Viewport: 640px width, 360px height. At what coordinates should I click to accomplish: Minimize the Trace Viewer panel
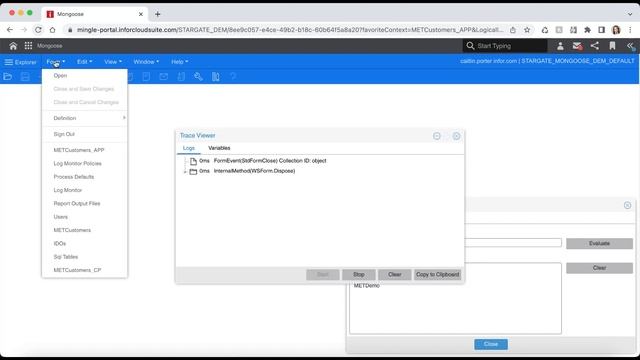coord(437,136)
